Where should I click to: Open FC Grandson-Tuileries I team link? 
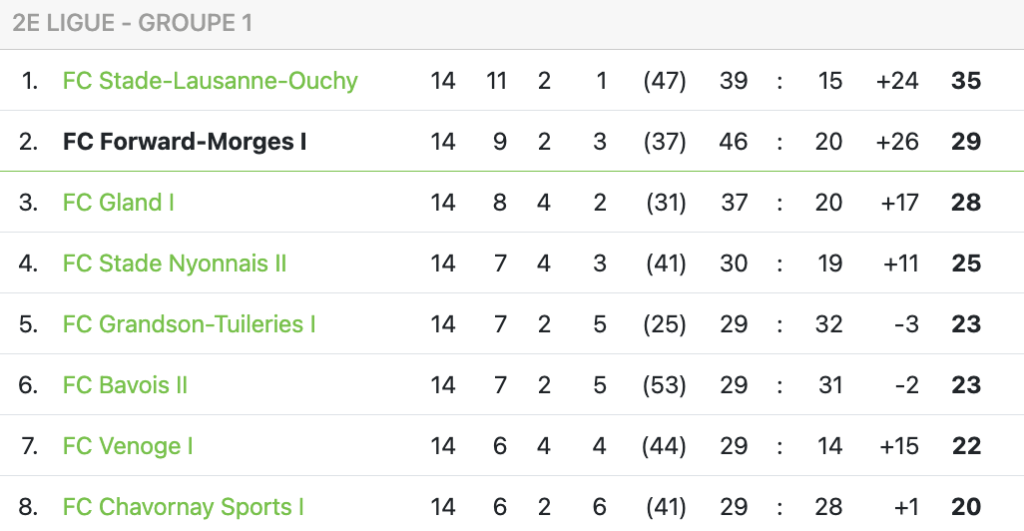point(189,323)
